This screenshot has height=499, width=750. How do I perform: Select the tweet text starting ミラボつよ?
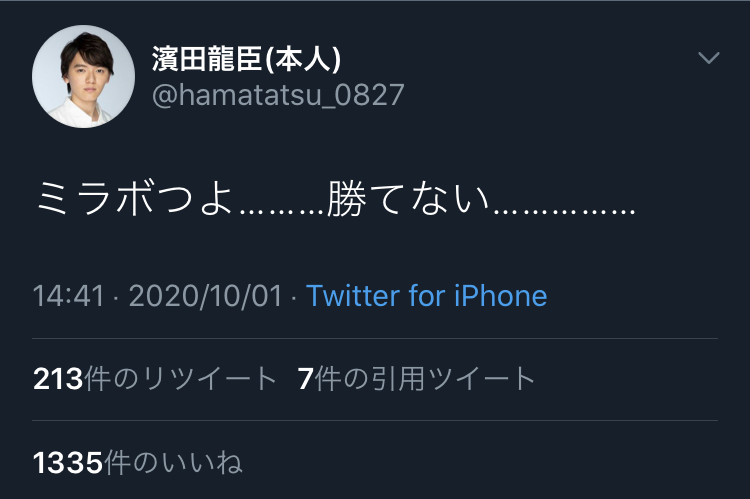click(x=336, y=199)
